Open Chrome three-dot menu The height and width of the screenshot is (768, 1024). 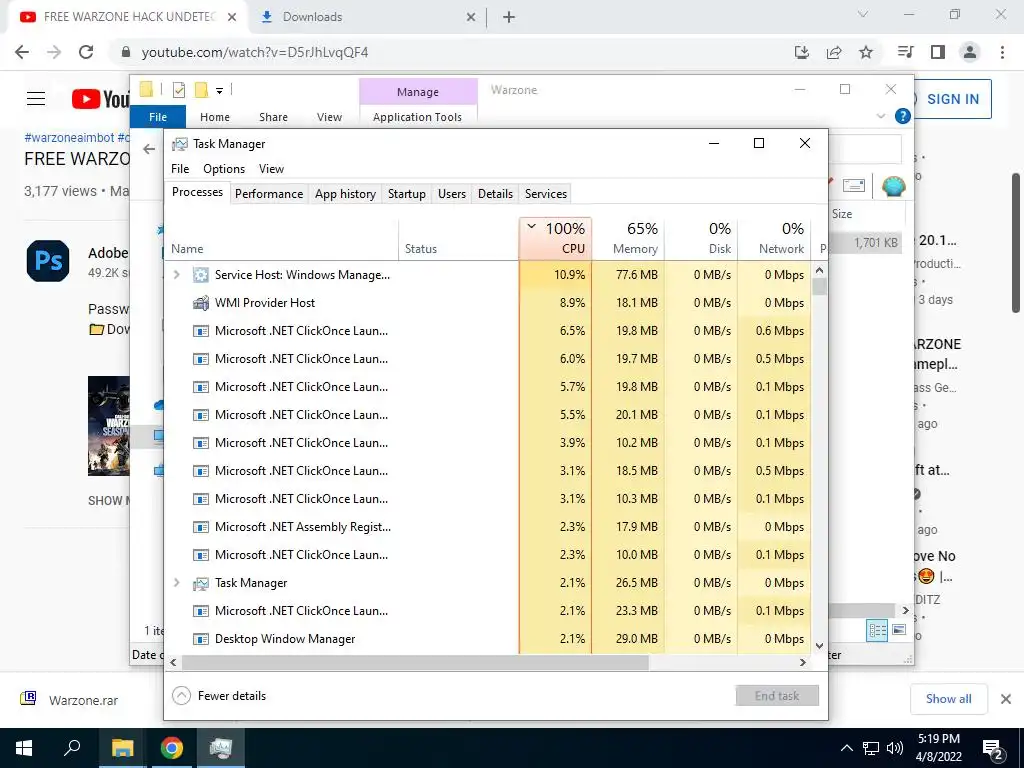[1002, 52]
